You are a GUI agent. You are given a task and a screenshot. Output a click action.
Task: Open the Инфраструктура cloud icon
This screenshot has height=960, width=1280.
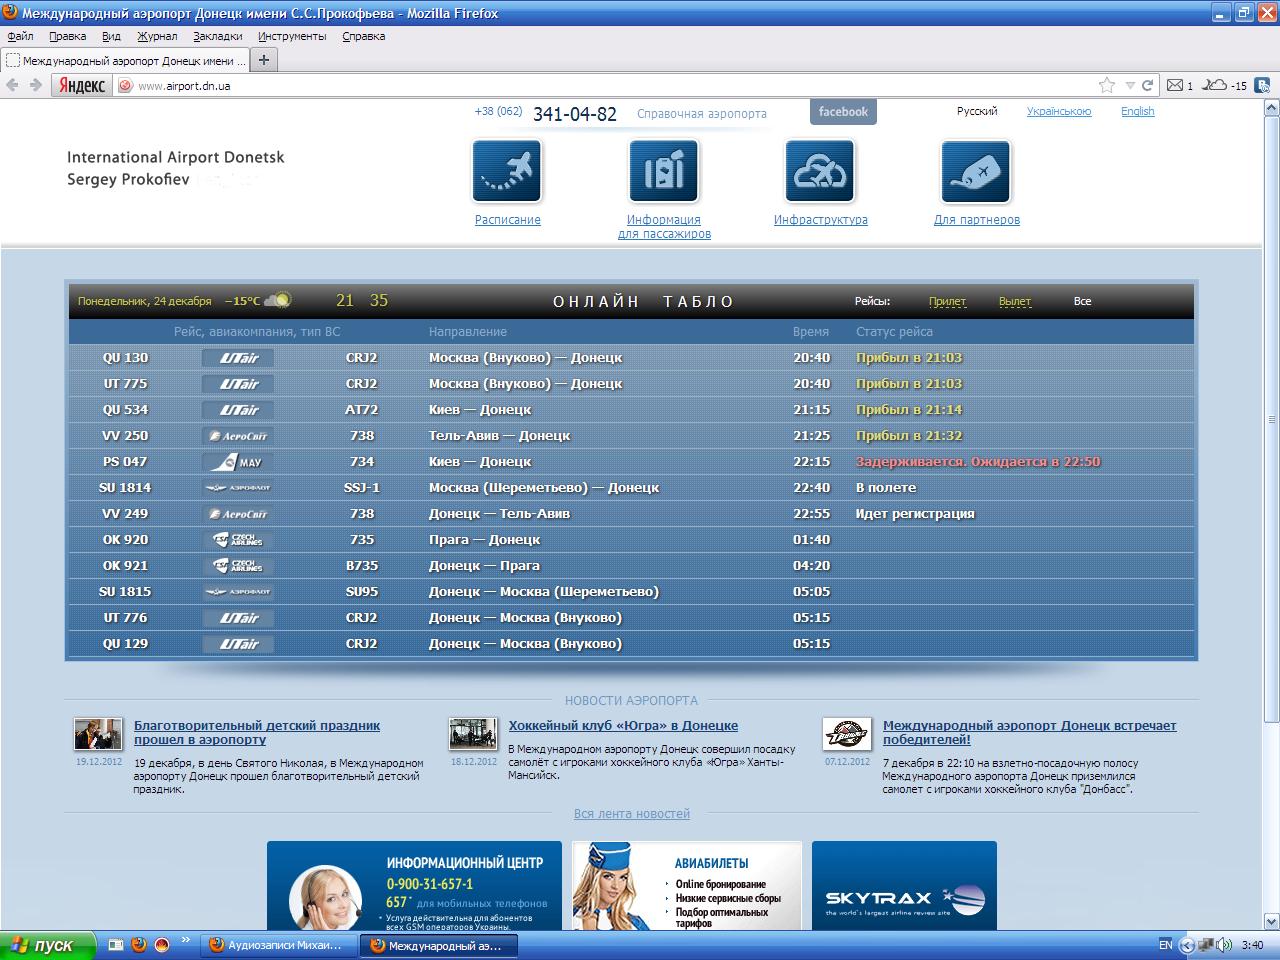(x=819, y=172)
